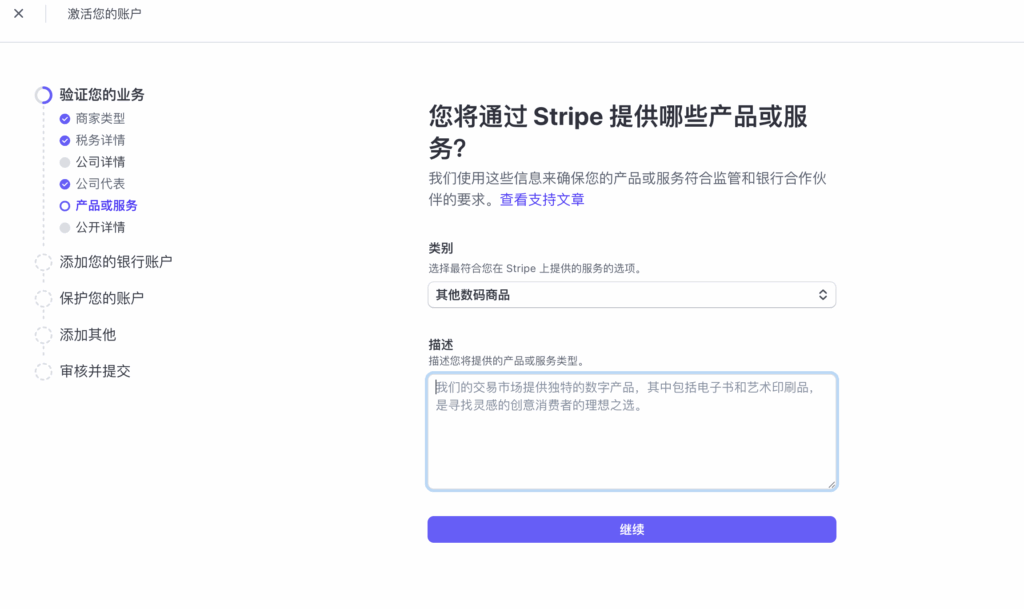Close the account activation dialog with X

click(x=18, y=14)
